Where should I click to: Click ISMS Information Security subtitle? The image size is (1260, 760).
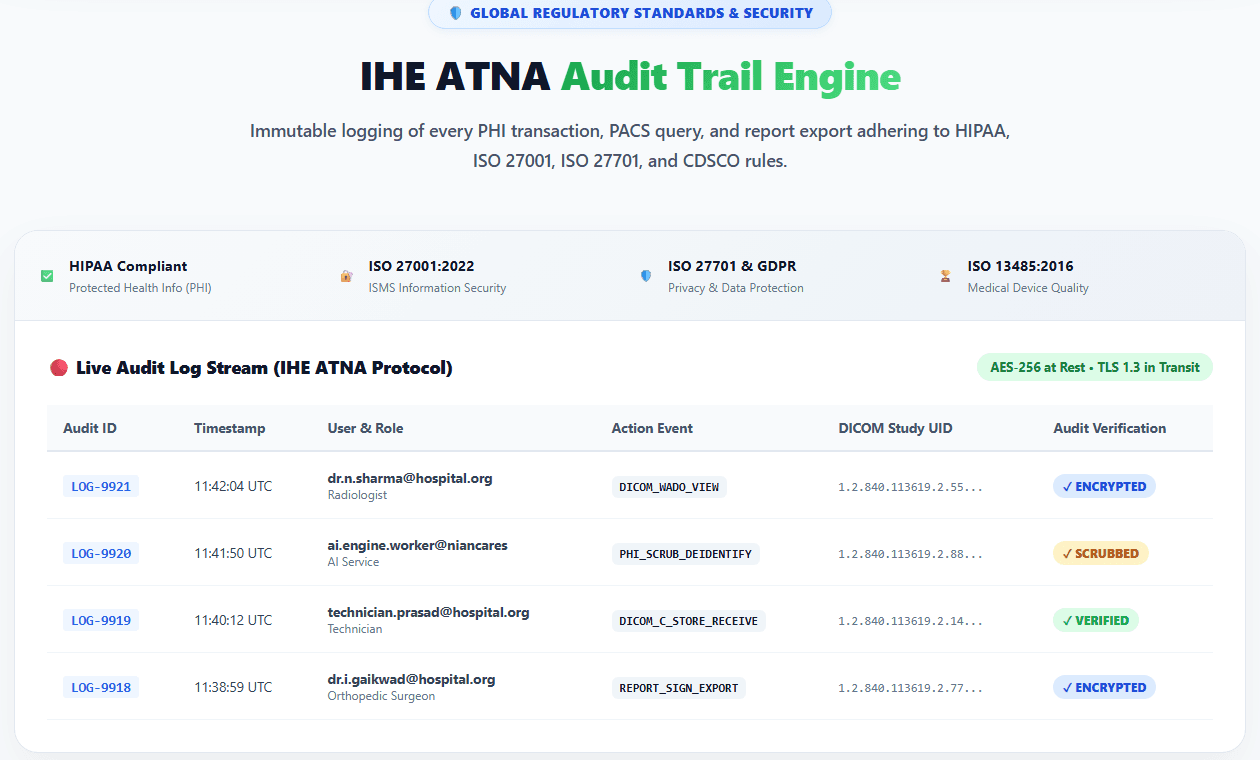pyautogui.click(x=437, y=288)
